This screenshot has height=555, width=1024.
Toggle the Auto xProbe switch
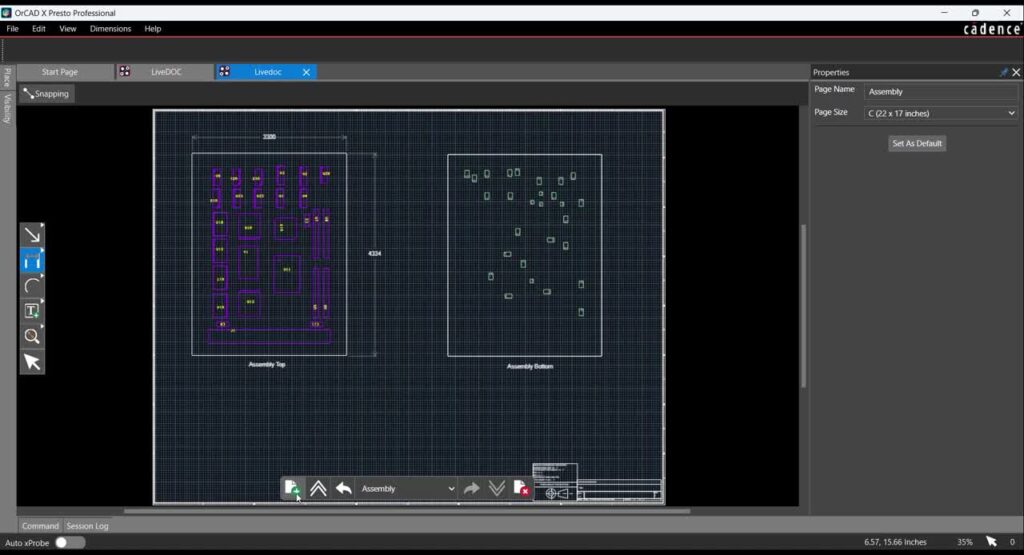(x=70, y=543)
